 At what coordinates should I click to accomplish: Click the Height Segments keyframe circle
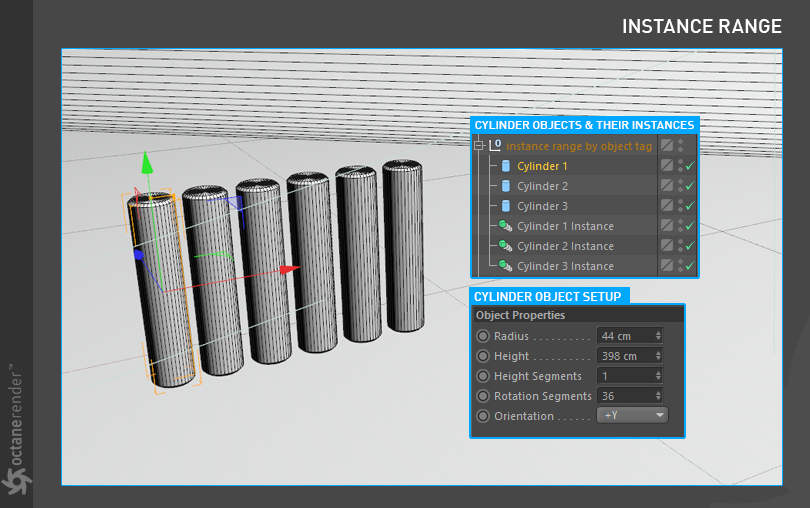(x=482, y=376)
